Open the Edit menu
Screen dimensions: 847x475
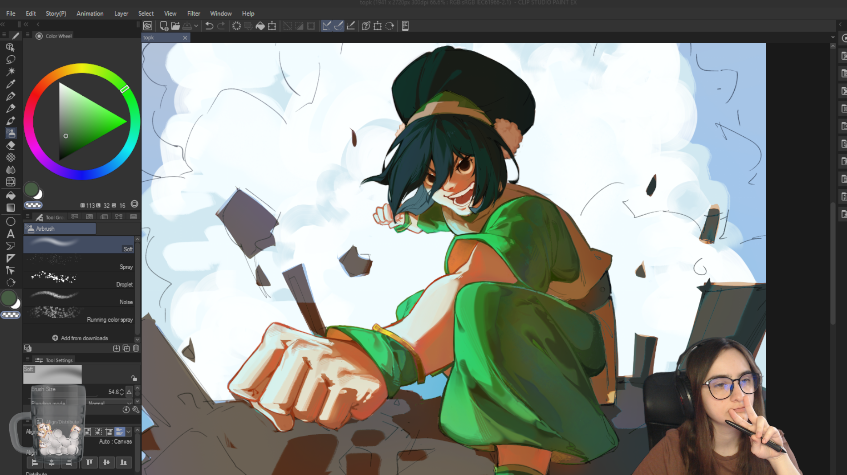click(x=31, y=14)
